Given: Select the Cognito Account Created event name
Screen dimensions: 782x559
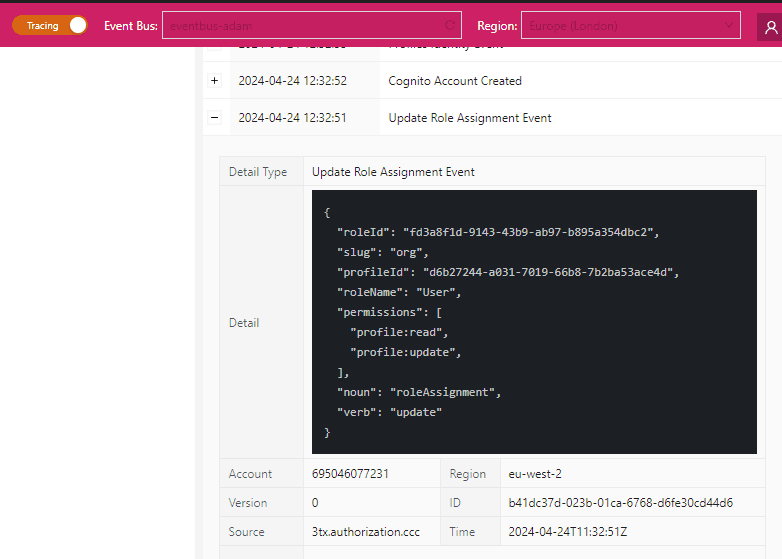Looking at the screenshot, I should click(455, 81).
